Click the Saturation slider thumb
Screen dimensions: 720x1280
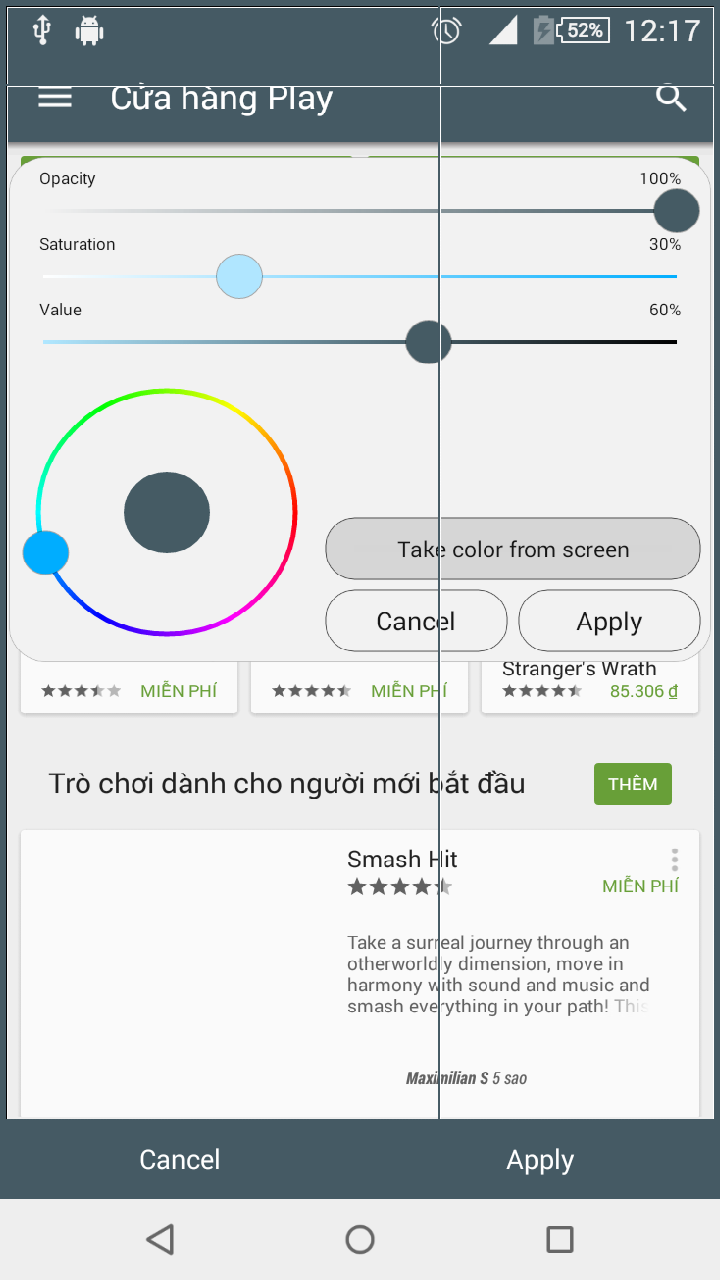(240, 277)
